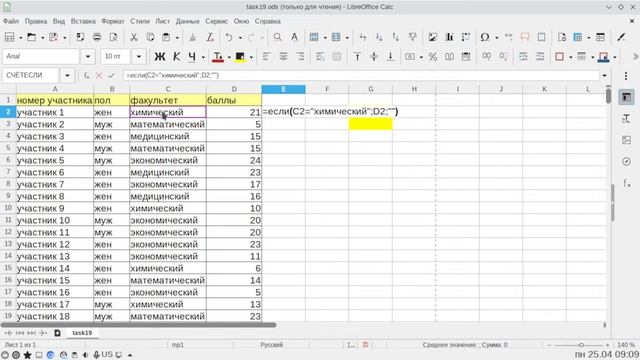640x360 pixels.
Task: Open the font name dropdown arrow
Action: tap(88, 57)
